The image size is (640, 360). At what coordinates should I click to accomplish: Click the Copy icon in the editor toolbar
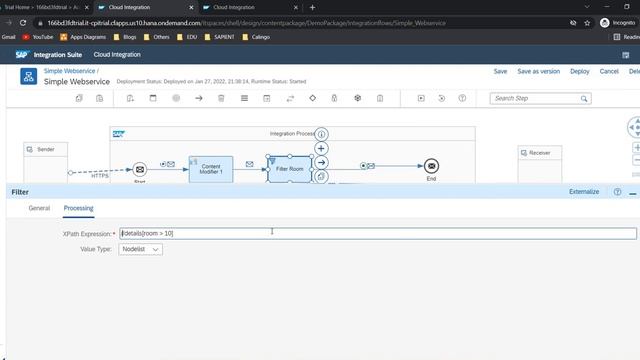click(x=79, y=98)
